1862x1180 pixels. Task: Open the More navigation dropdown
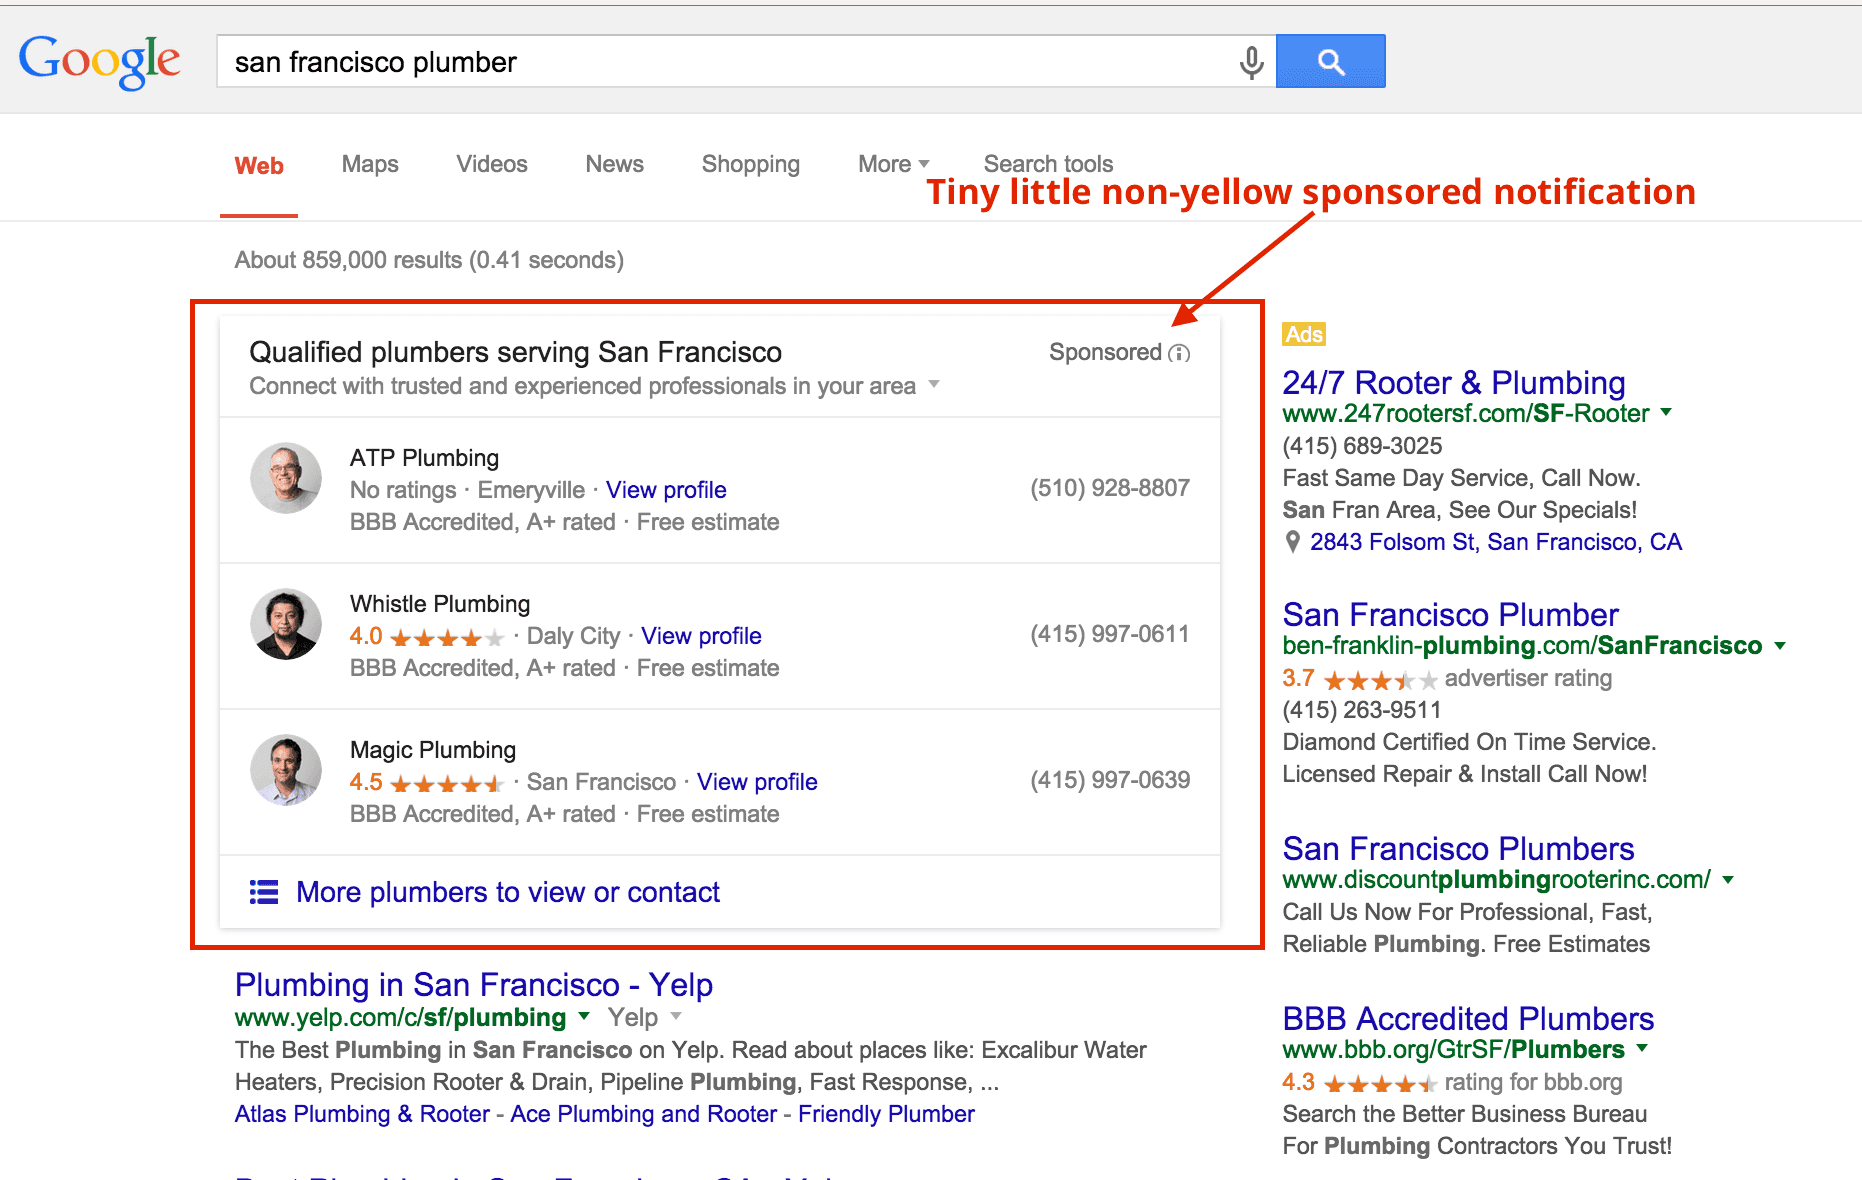(892, 163)
